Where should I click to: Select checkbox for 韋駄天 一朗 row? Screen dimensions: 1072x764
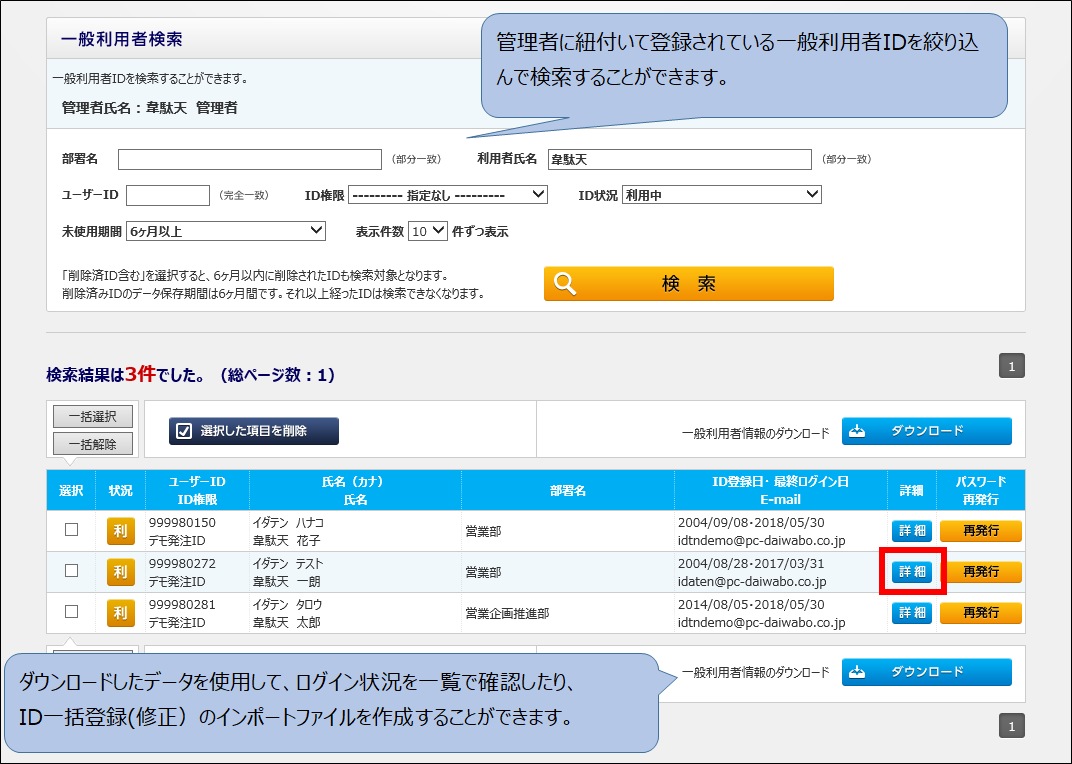[72, 571]
